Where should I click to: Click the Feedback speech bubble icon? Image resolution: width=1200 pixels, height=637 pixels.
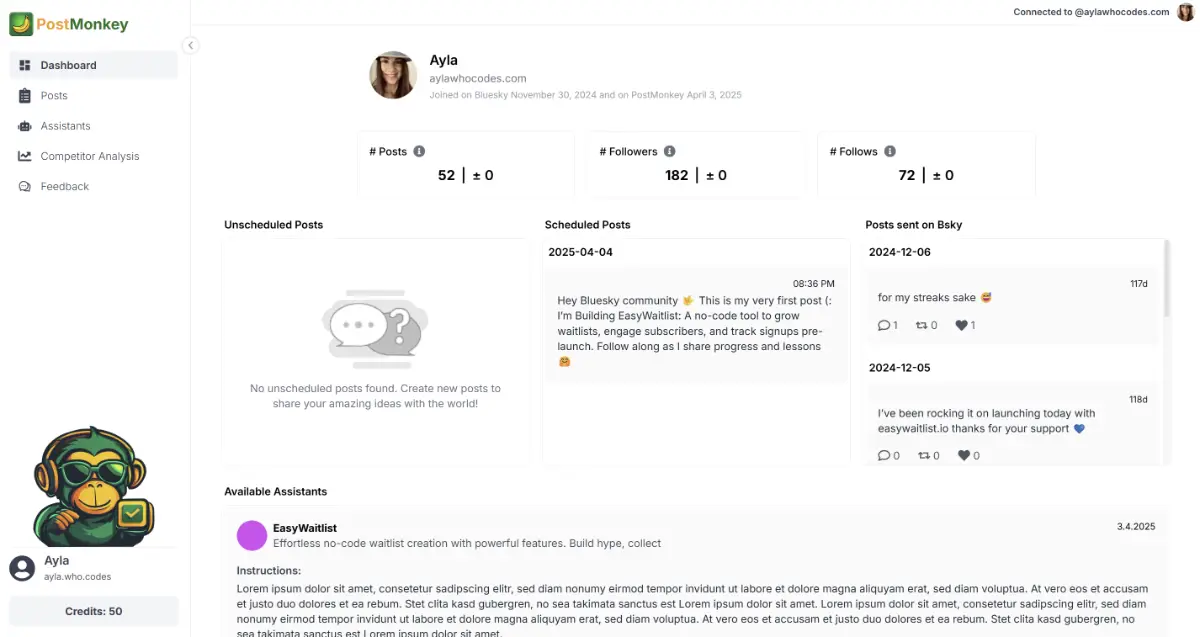click(25, 187)
